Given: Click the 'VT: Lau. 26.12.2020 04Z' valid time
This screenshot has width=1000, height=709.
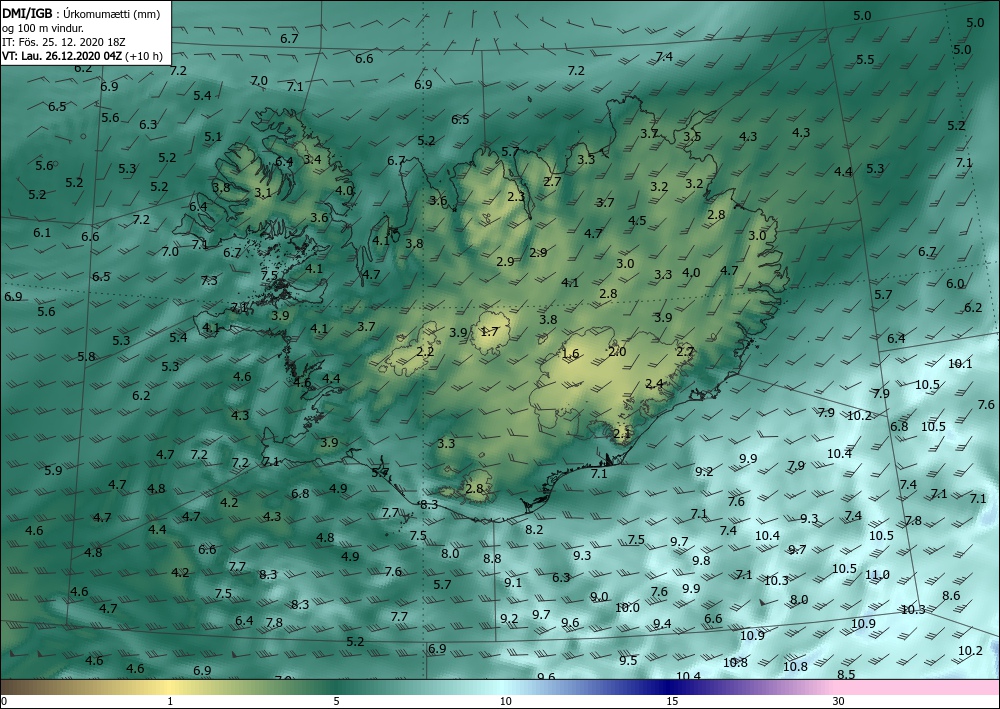Looking at the screenshot, I should click(62, 56).
